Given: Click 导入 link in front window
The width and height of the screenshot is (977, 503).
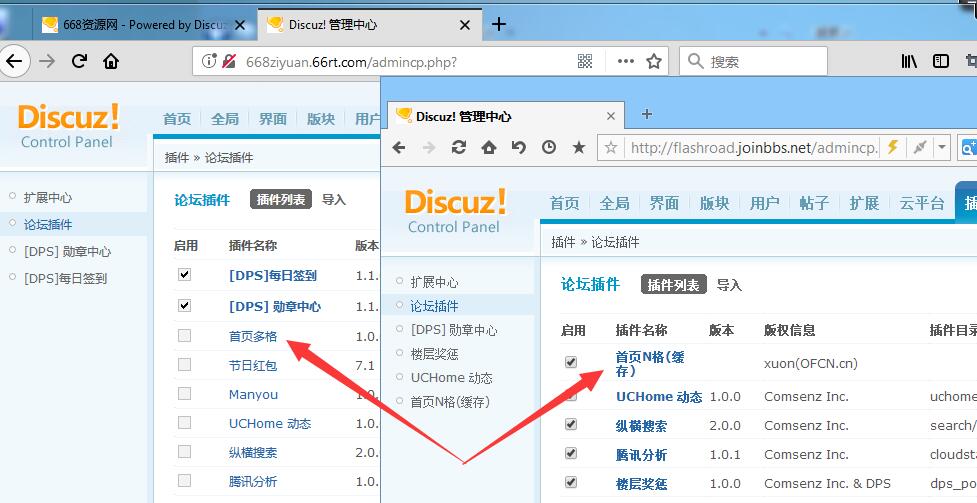Looking at the screenshot, I should coord(729,285).
